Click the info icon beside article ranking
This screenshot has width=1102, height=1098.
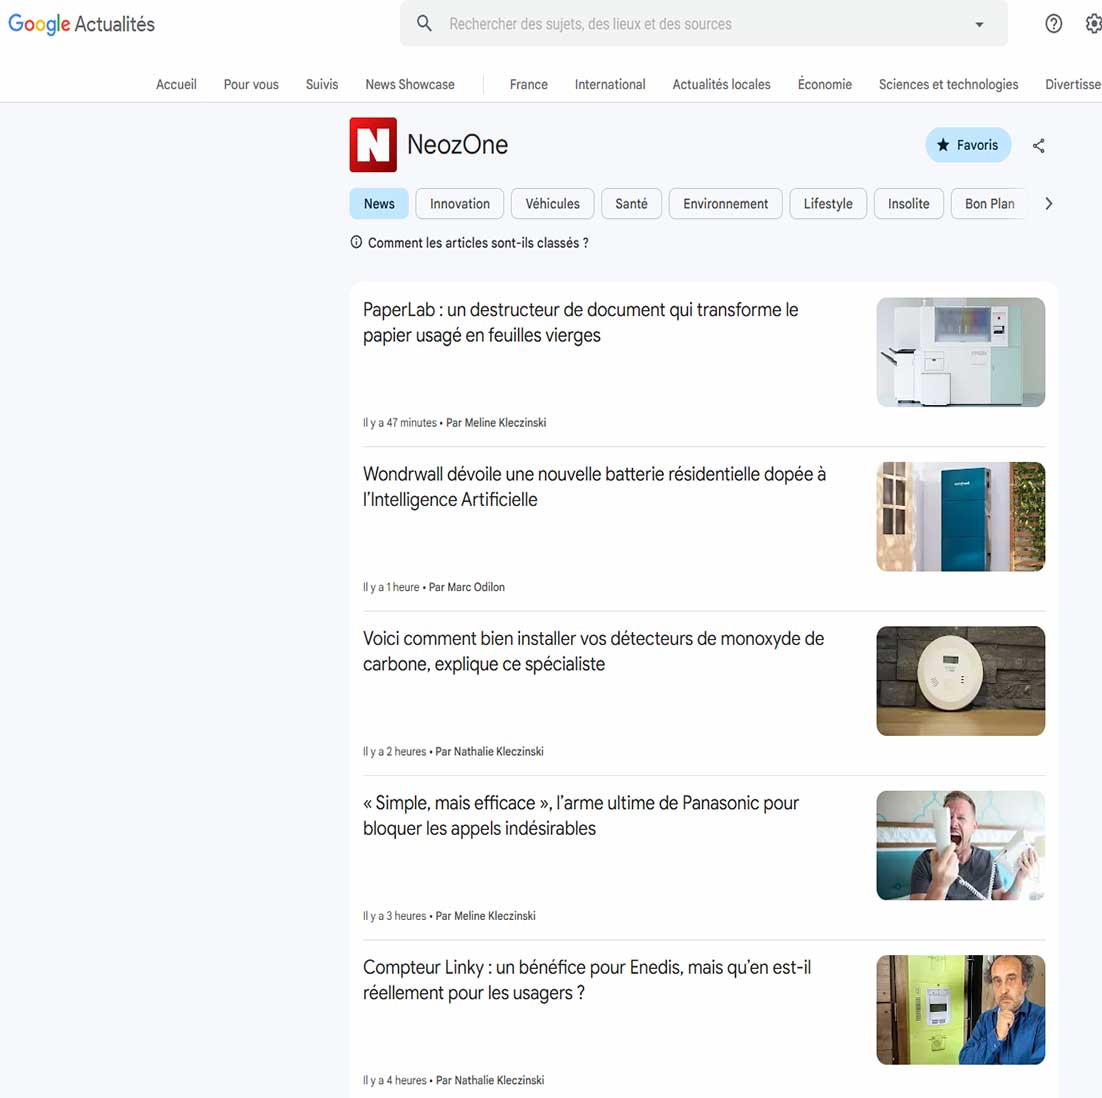point(356,243)
